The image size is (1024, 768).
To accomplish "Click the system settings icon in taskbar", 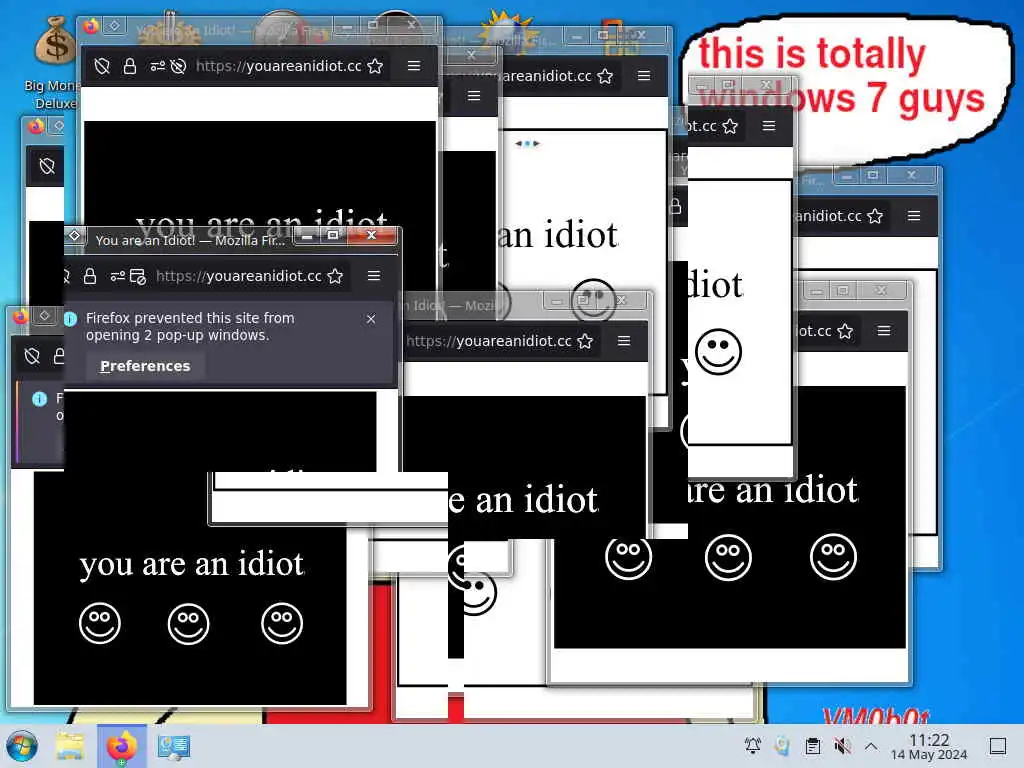I will coord(174,746).
